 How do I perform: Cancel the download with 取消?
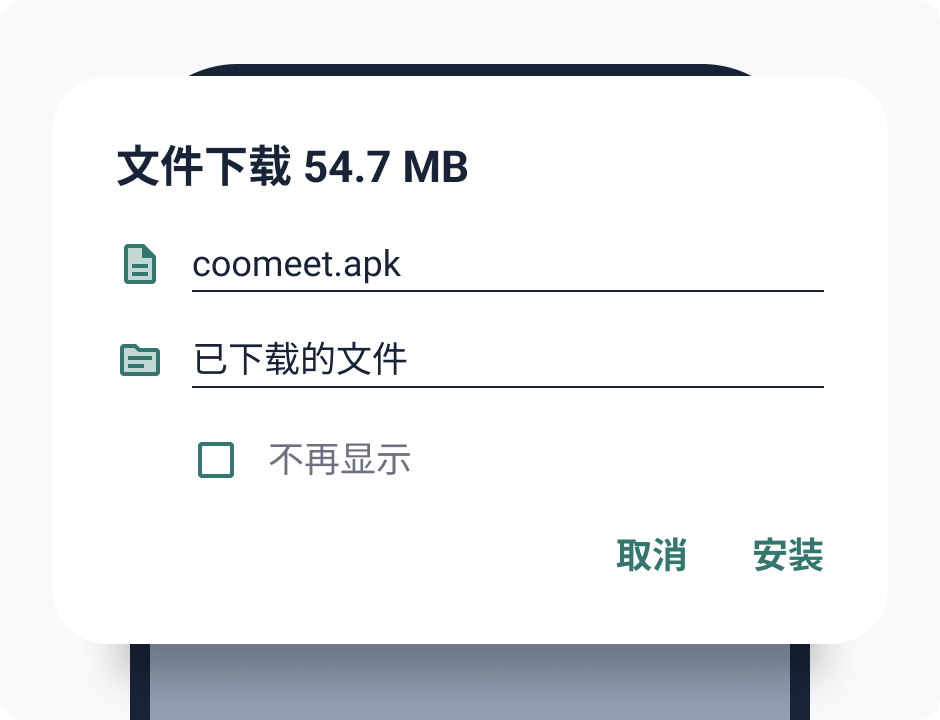pyautogui.click(x=652, y=555)
